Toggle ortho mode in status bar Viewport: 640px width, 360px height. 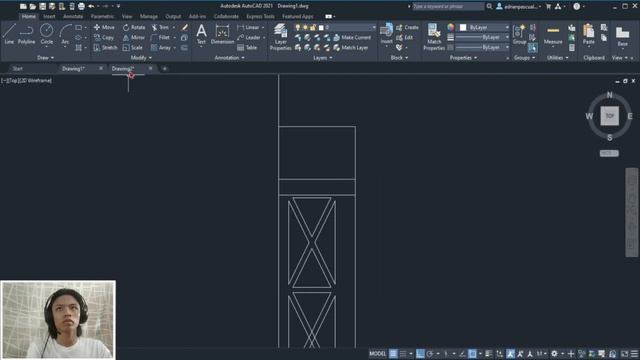[420, 353]
